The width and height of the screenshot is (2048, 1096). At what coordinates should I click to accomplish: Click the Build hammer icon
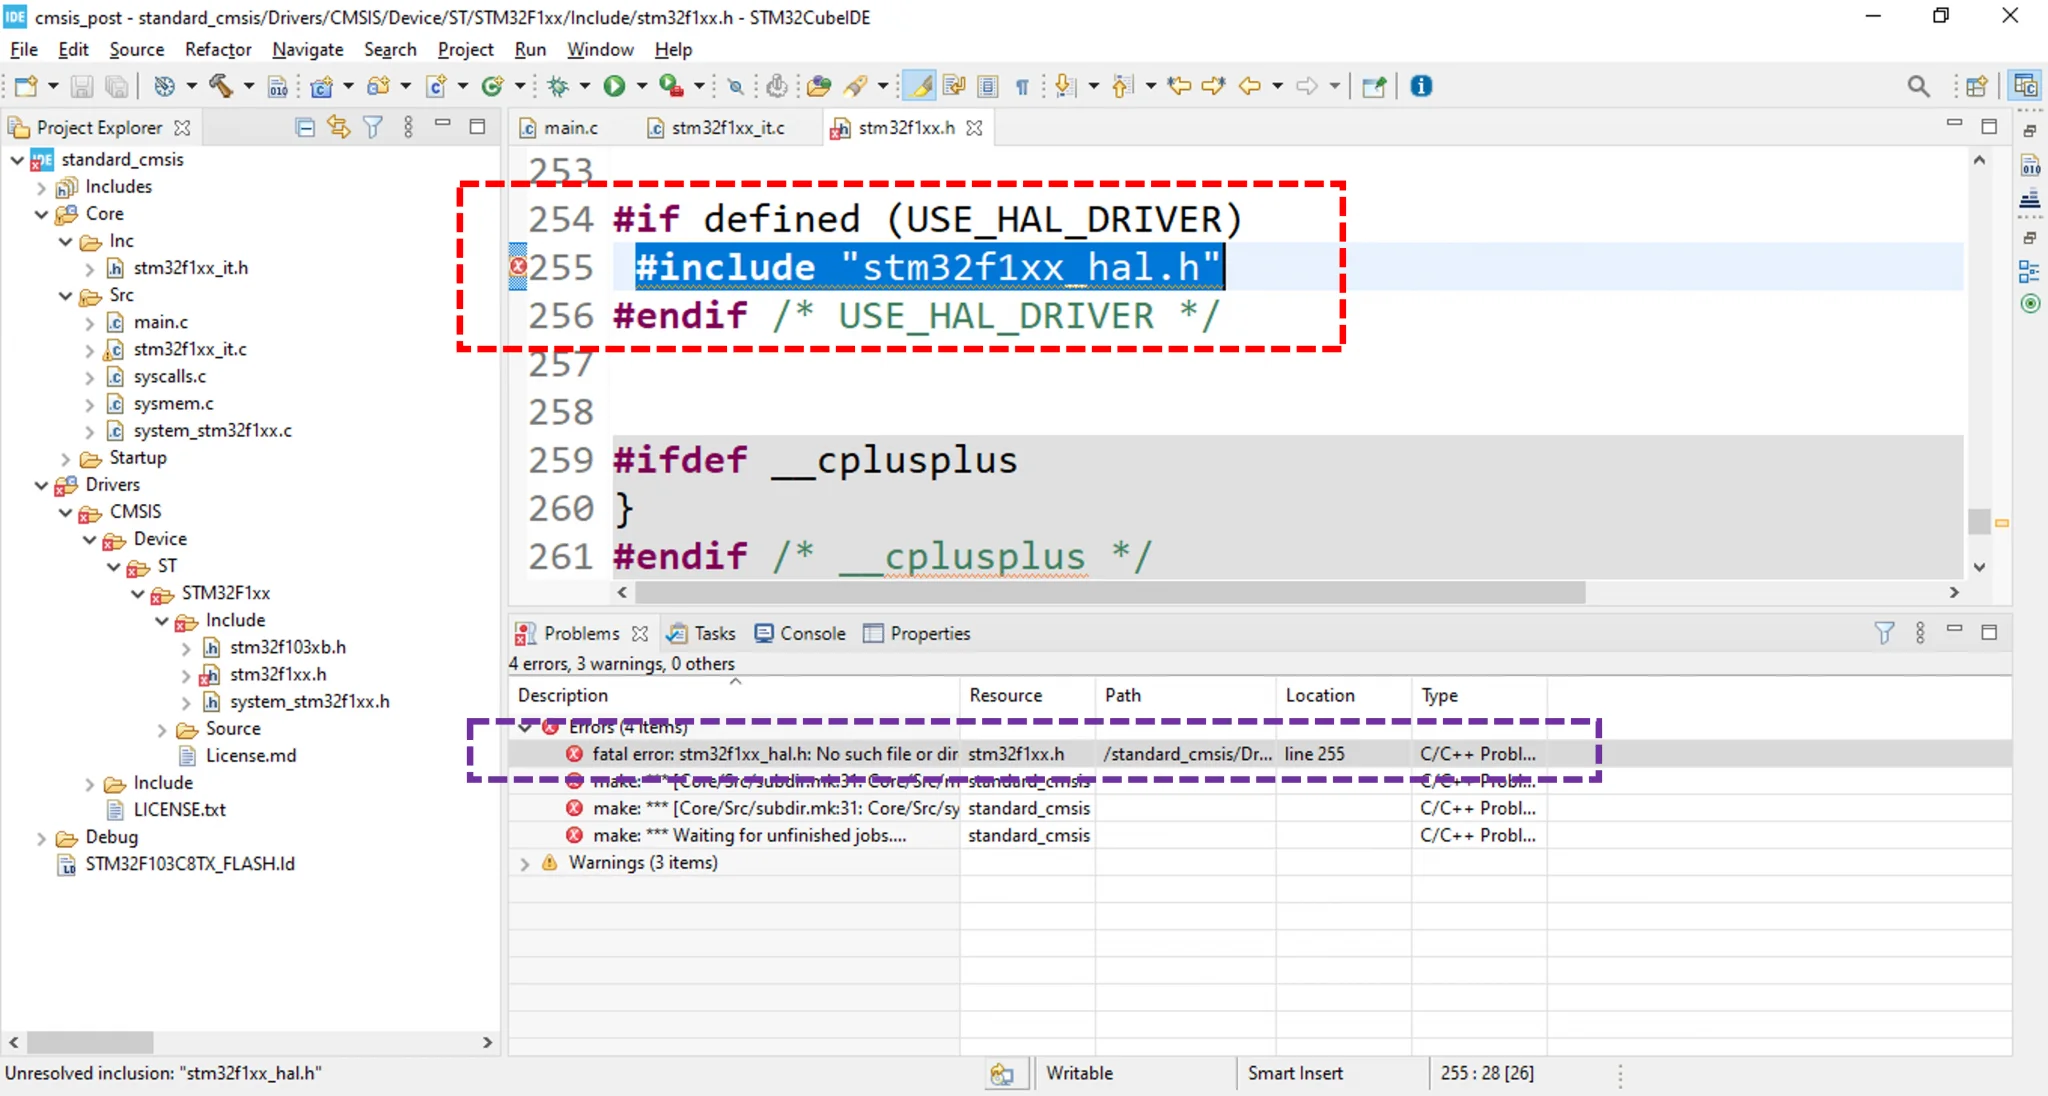point(221,86)
